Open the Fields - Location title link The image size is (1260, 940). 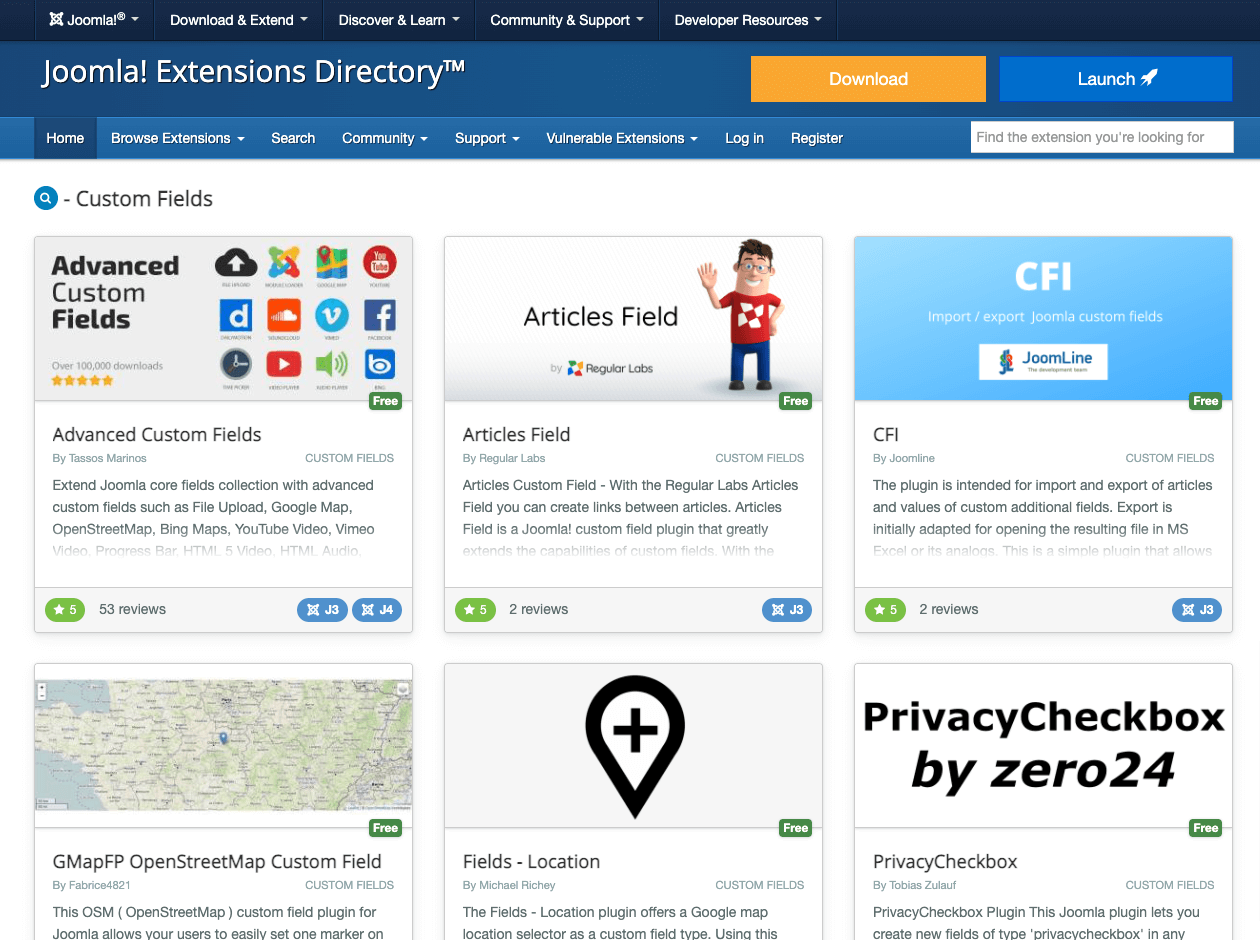click(531, 862)
